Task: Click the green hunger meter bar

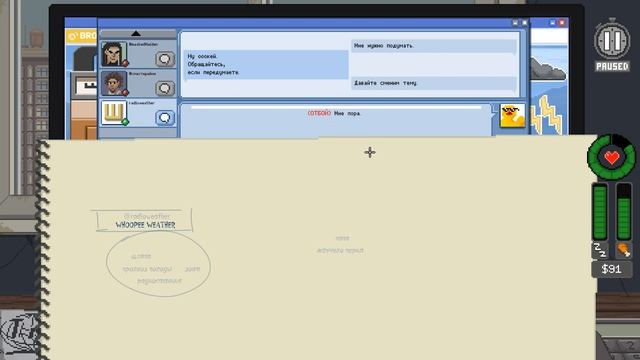Action: [623, 212]
